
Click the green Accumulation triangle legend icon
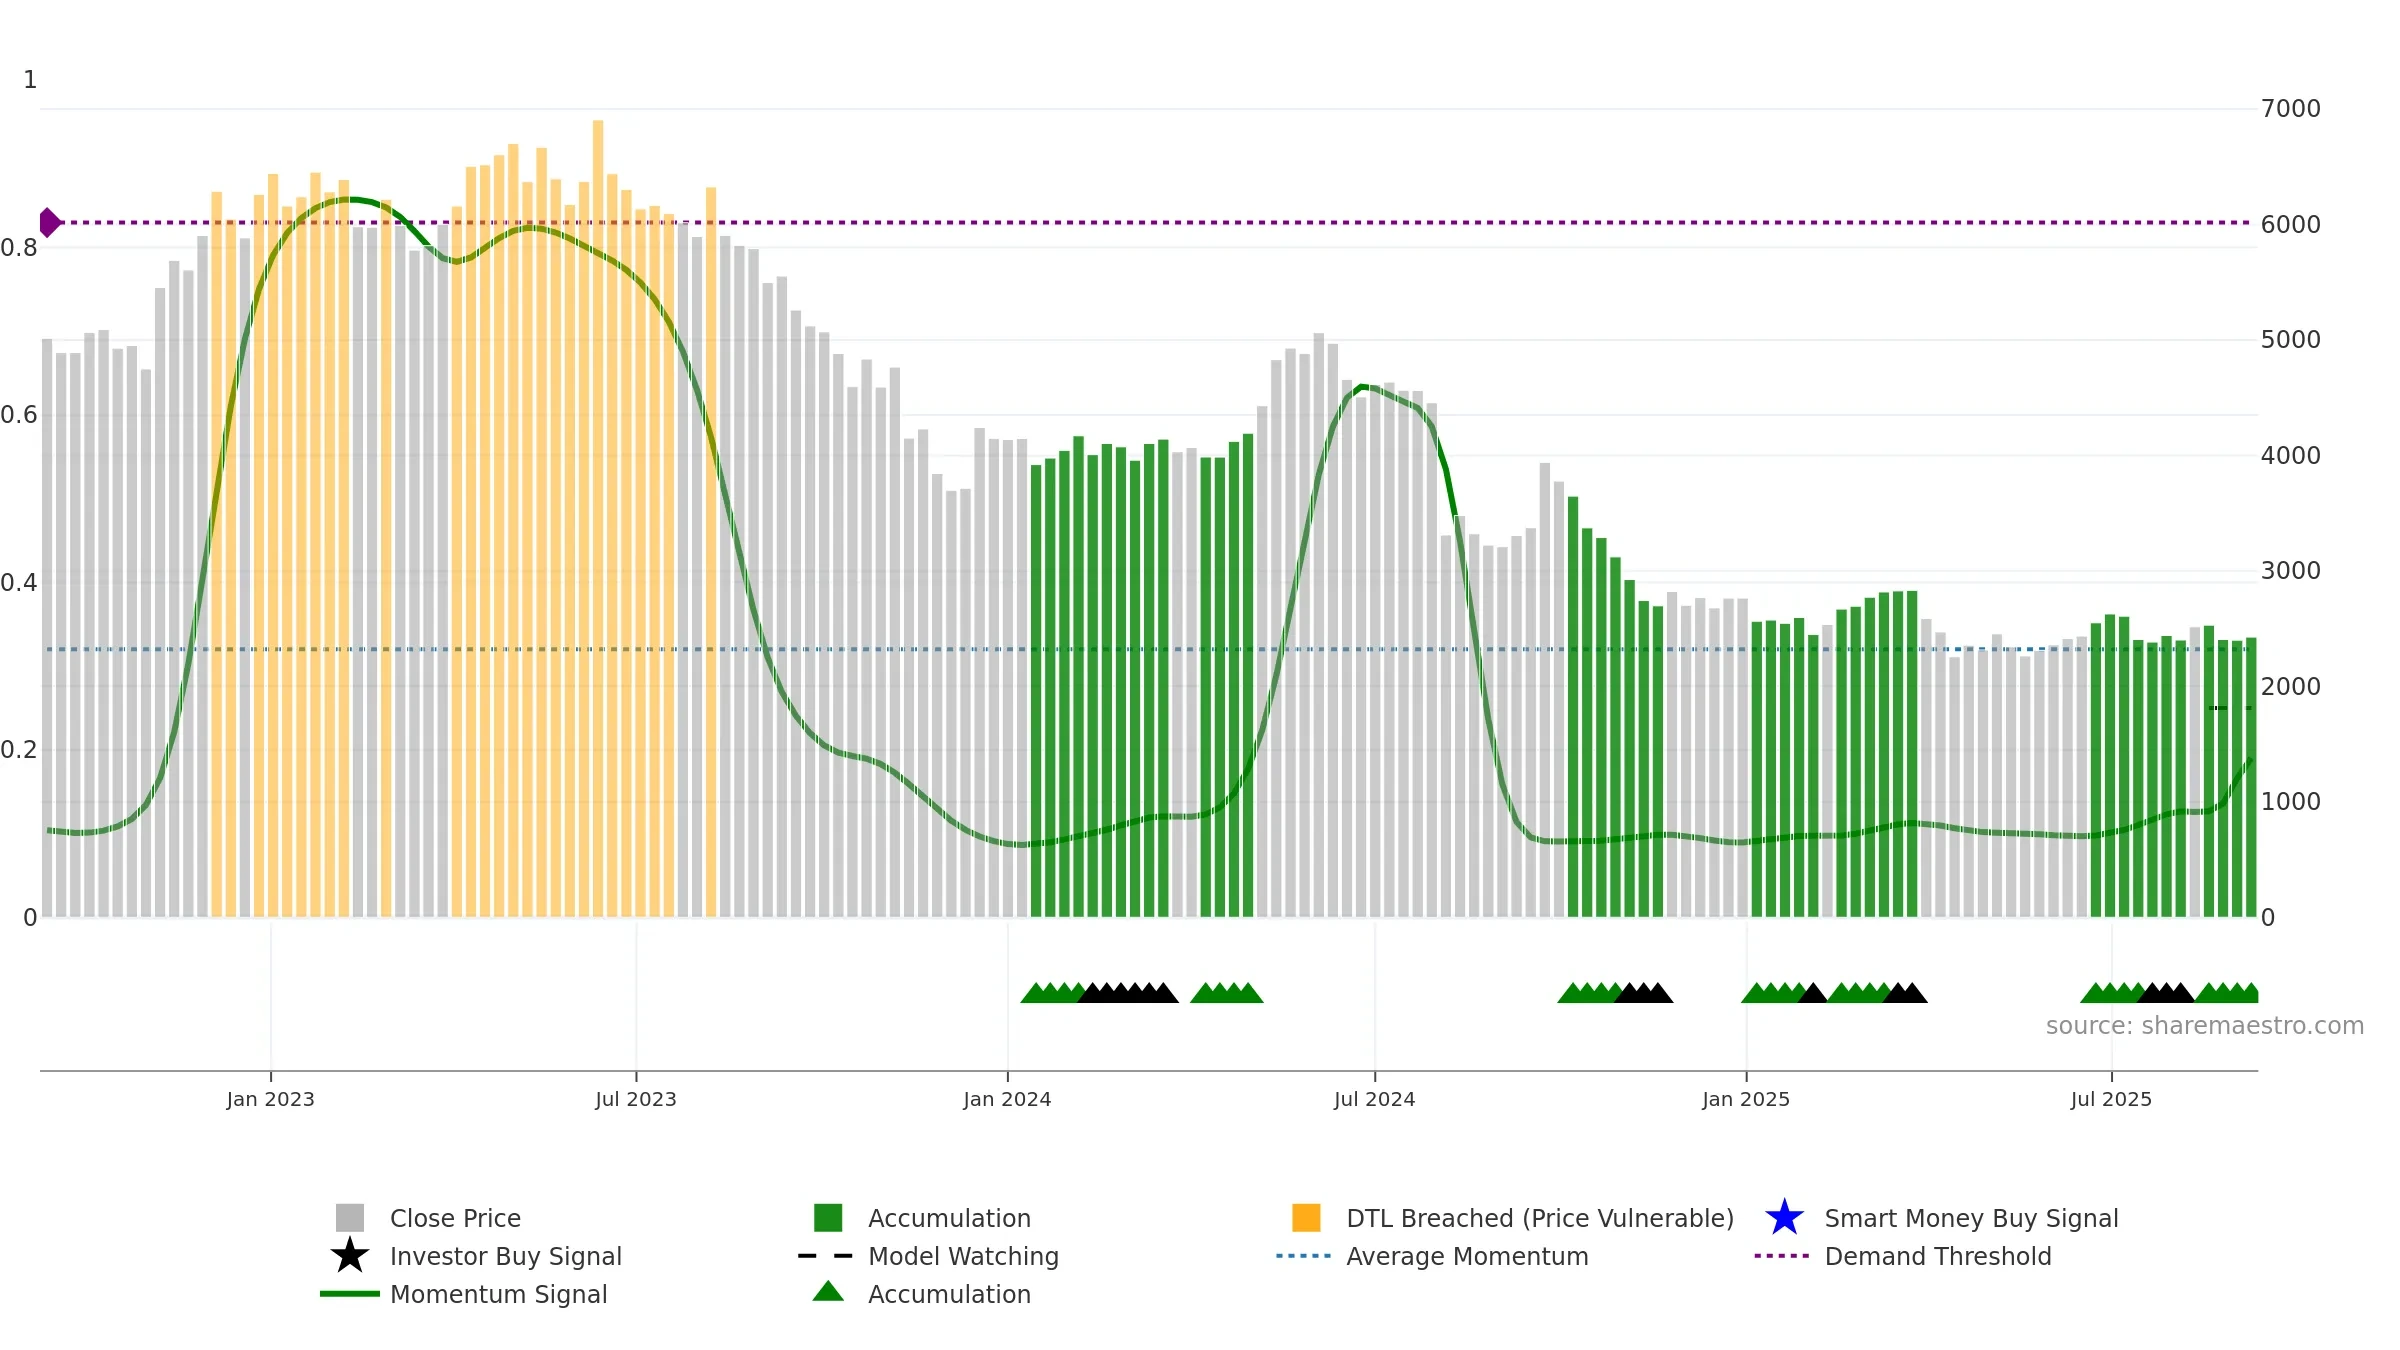tap(828, 1292)
